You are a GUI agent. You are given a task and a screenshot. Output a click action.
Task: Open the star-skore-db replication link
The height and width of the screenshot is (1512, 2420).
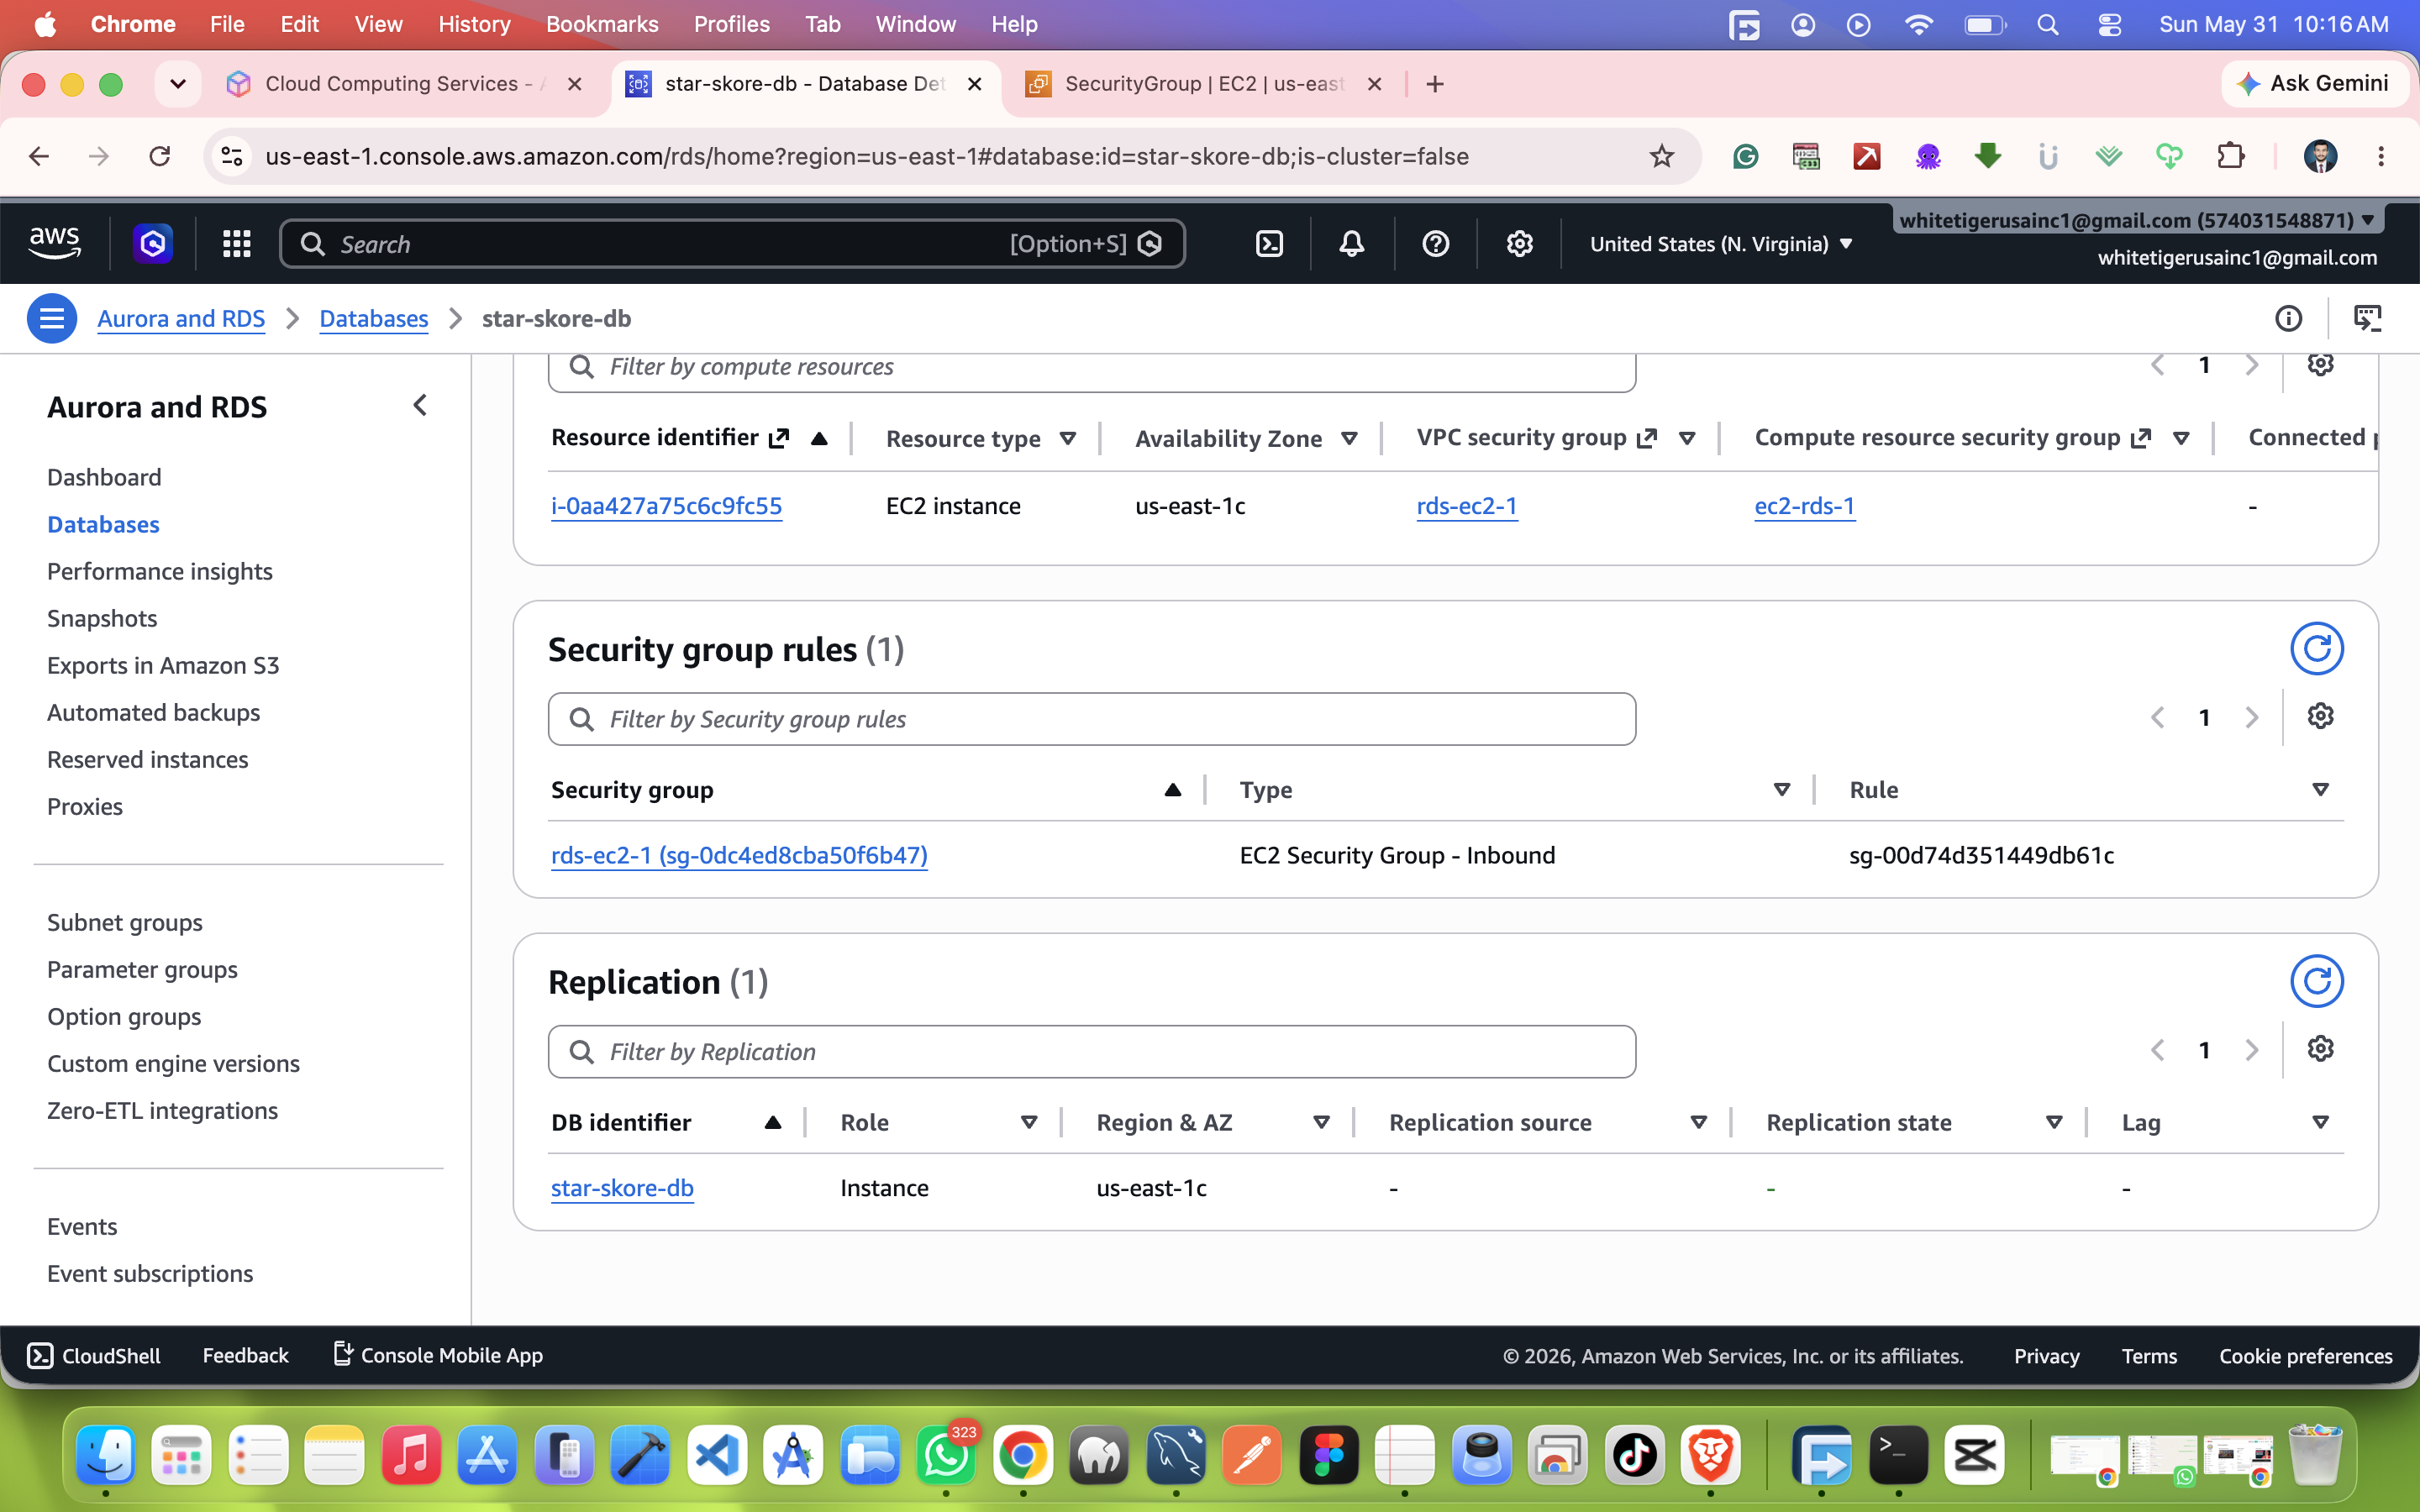(x=622, y=1188)
